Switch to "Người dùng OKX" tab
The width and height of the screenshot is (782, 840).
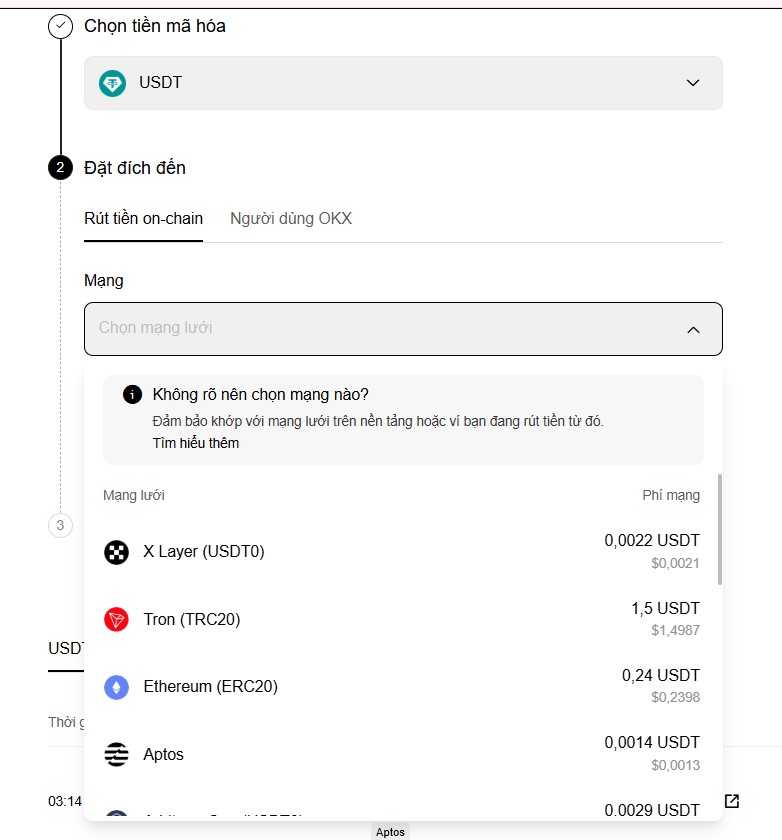pyautogui.click(x=291, y=219)
